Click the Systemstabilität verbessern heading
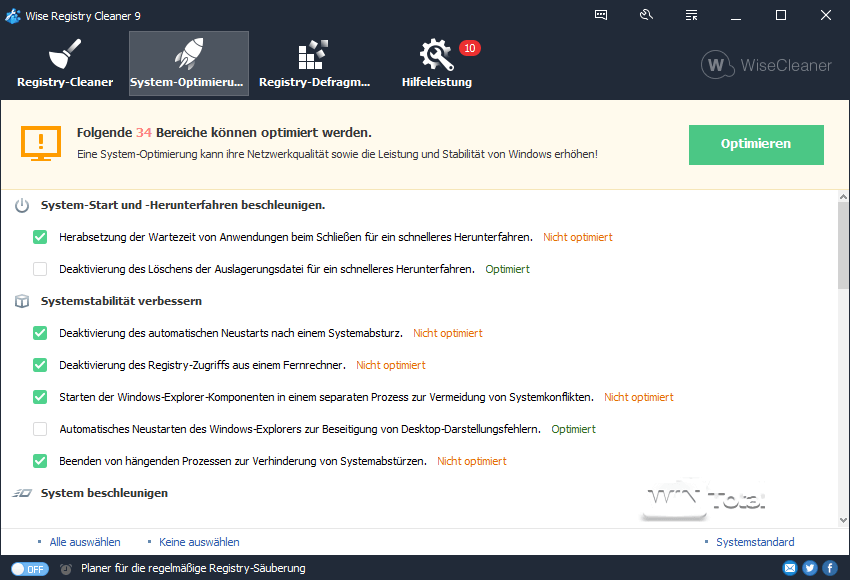 (121, 301)
